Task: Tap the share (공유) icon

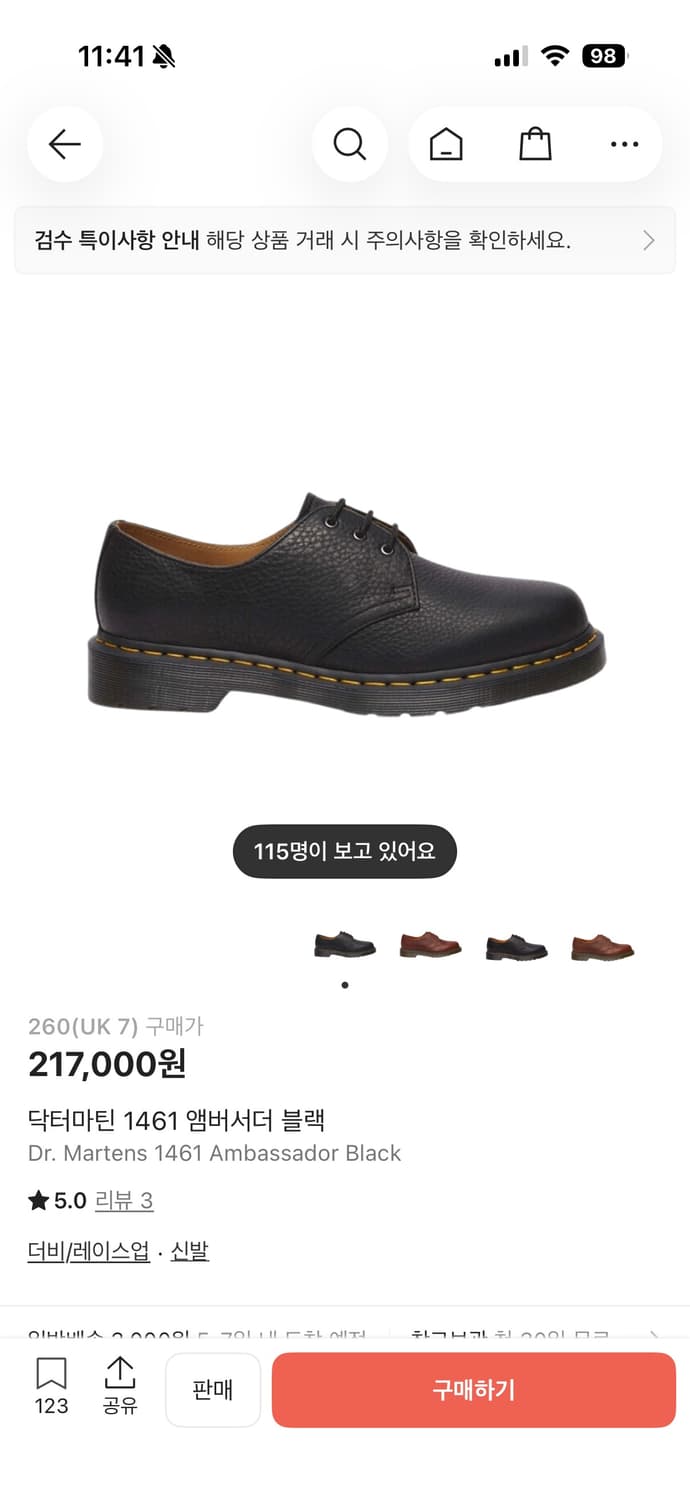Action: (x=120, y=1386)
